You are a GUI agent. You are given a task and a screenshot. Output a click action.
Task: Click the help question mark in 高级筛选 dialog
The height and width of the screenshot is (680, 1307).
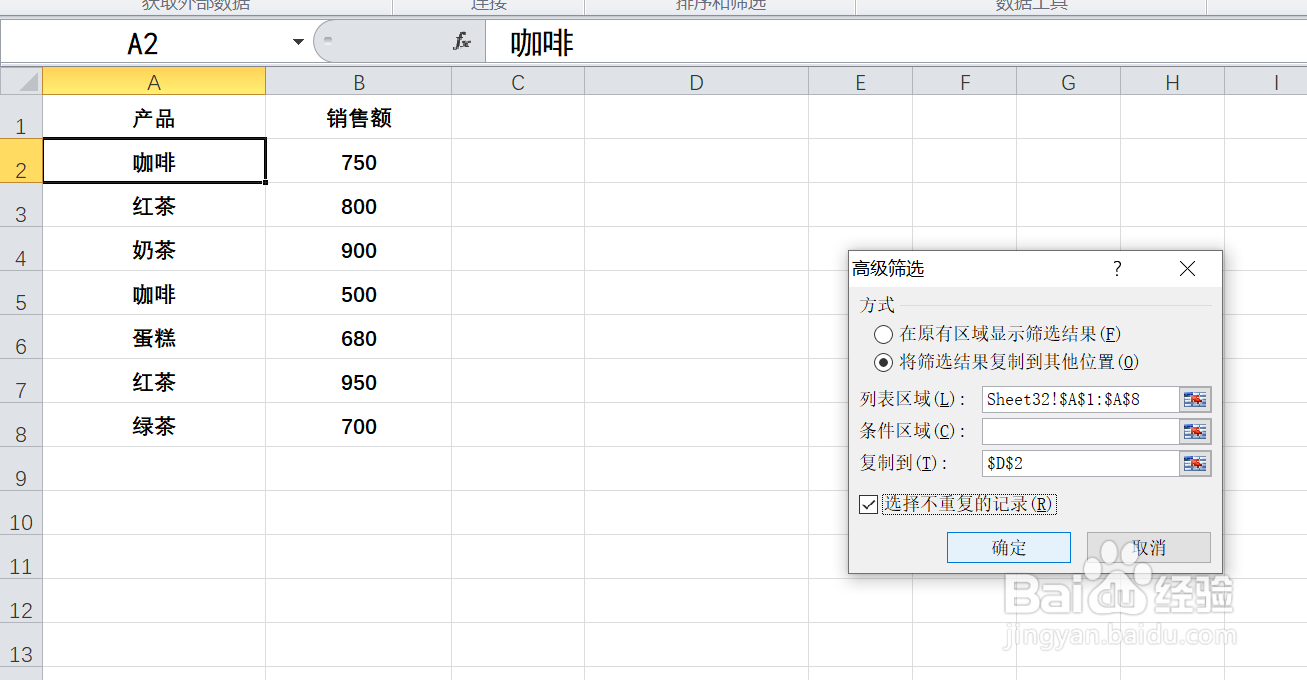(1117, 268)
